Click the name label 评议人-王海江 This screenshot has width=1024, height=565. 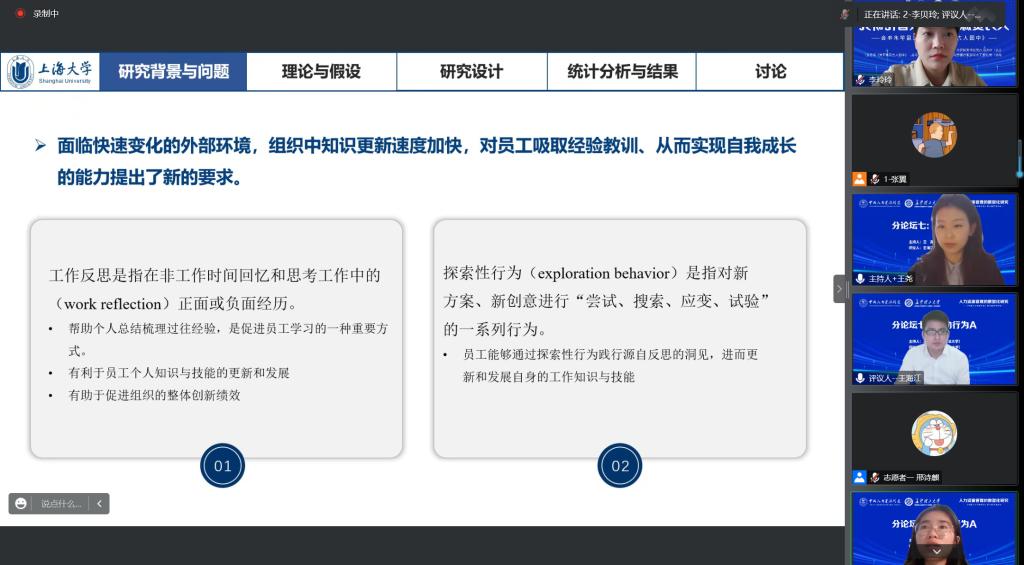pos(895,378)
